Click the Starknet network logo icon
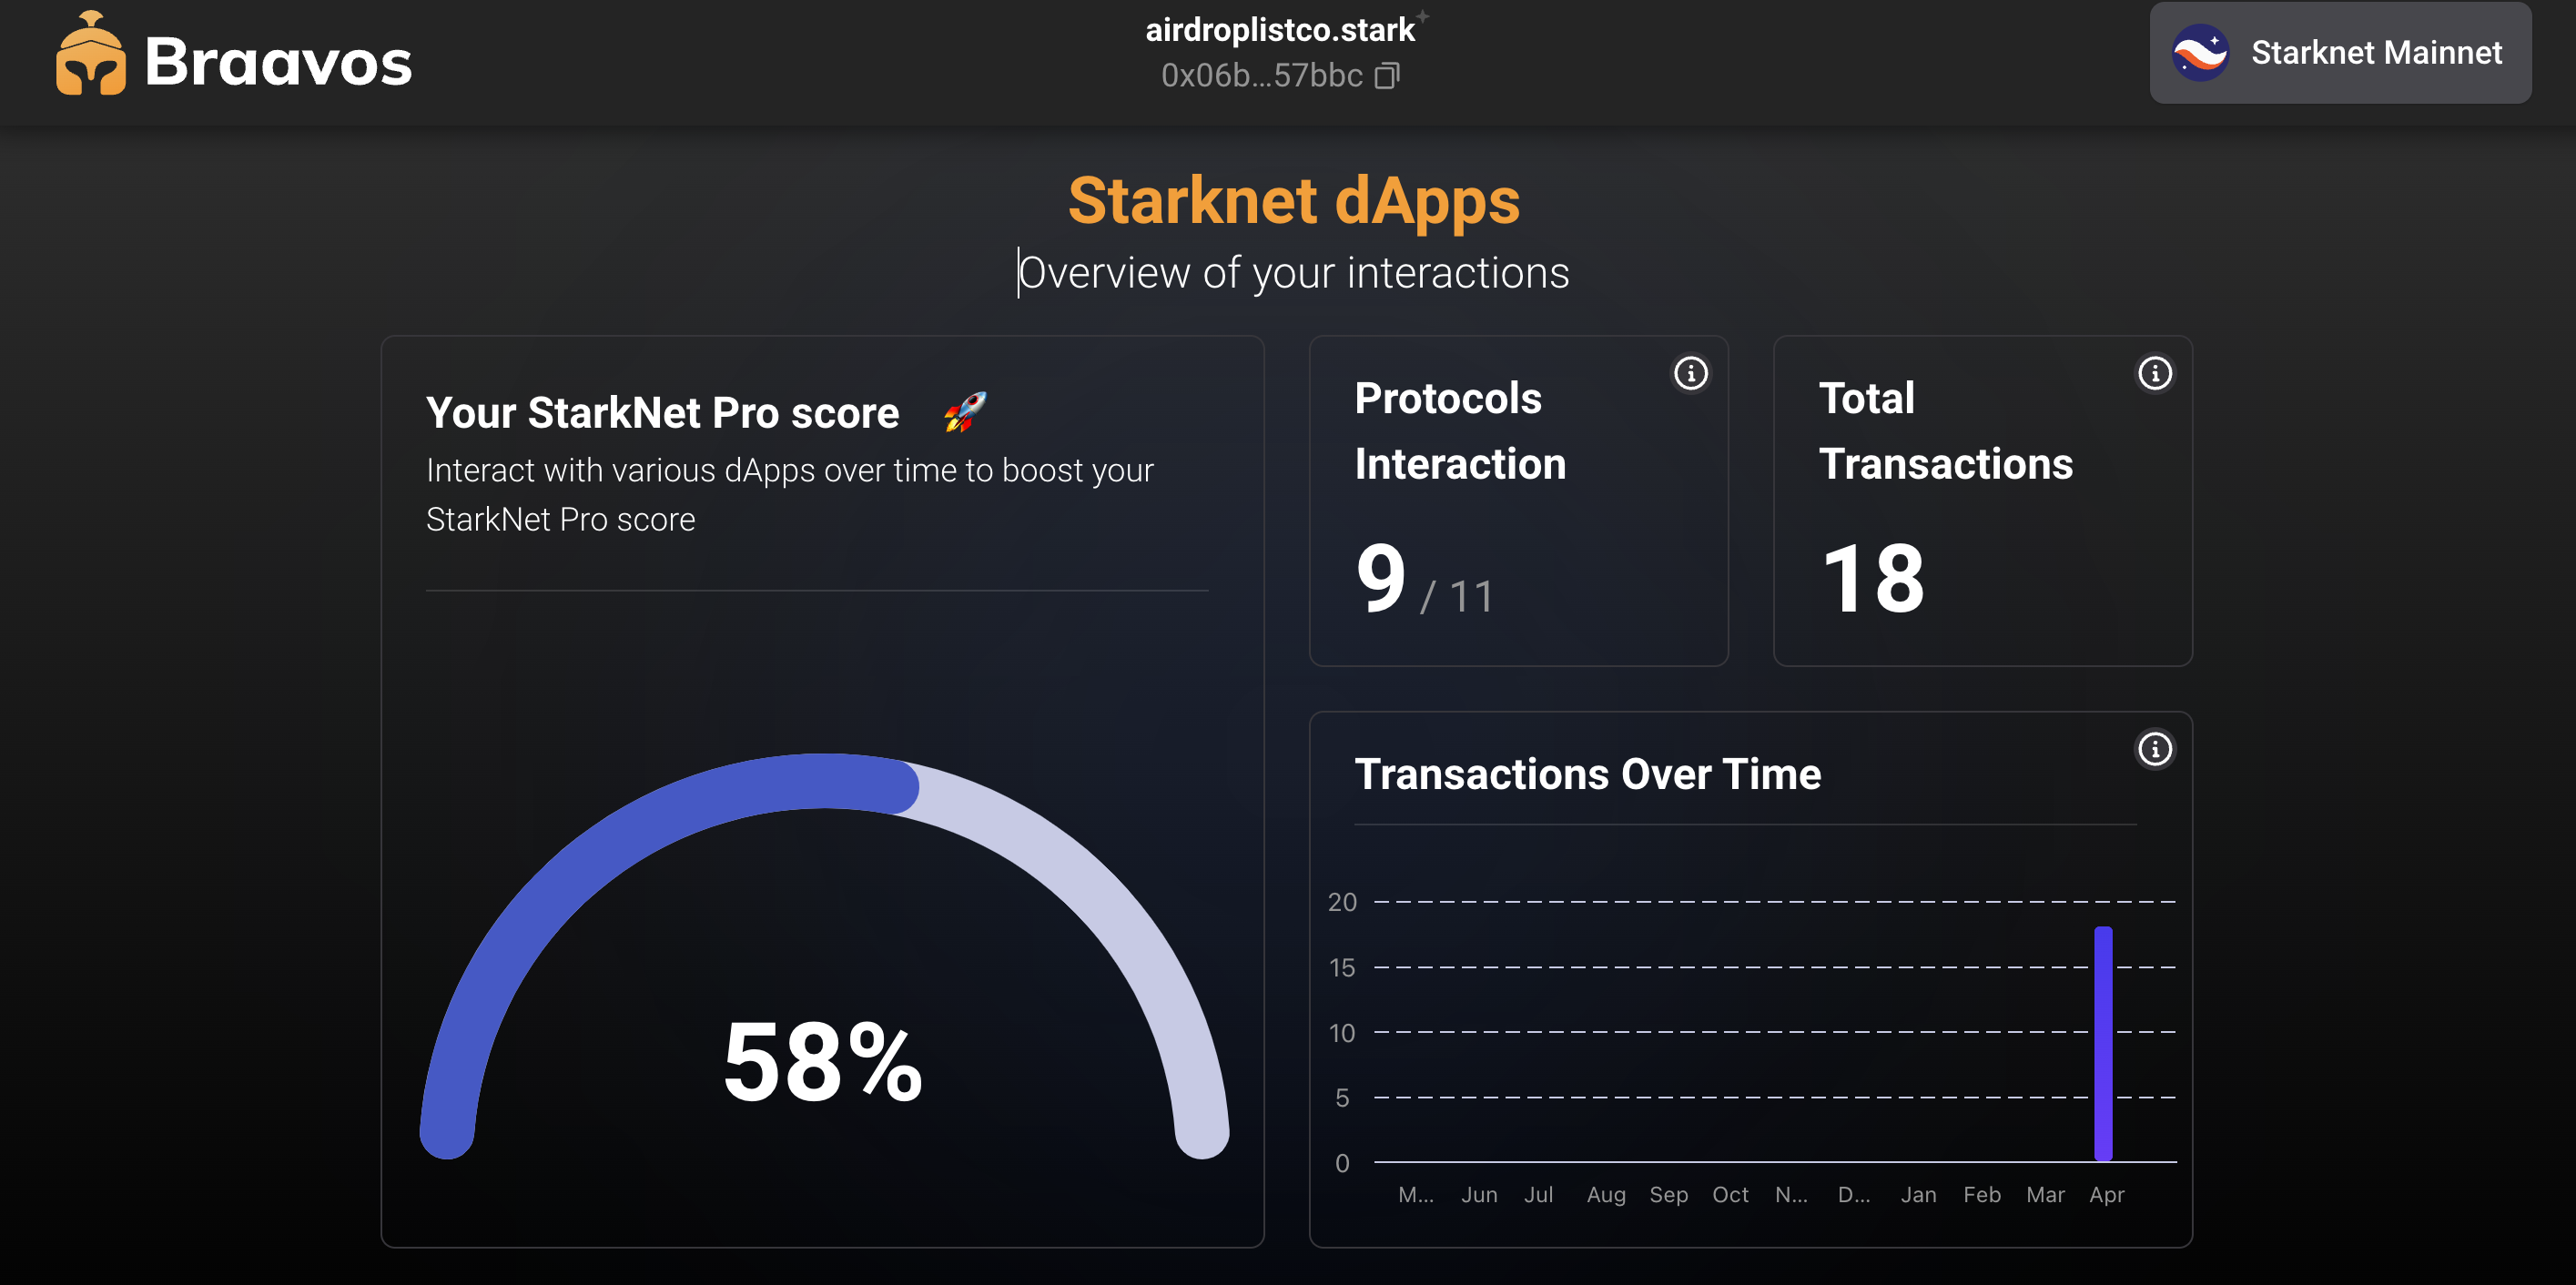 point(2200,53)
